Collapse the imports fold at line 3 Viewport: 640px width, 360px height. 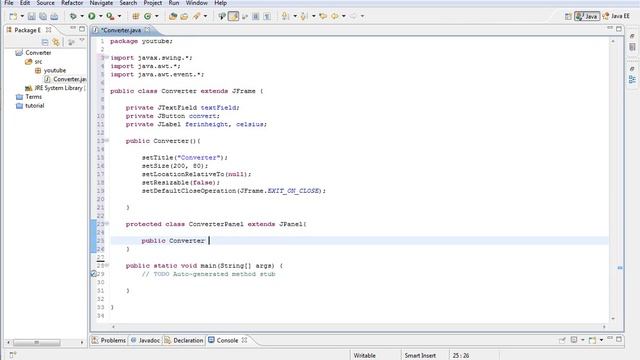(x=107, y=58)
